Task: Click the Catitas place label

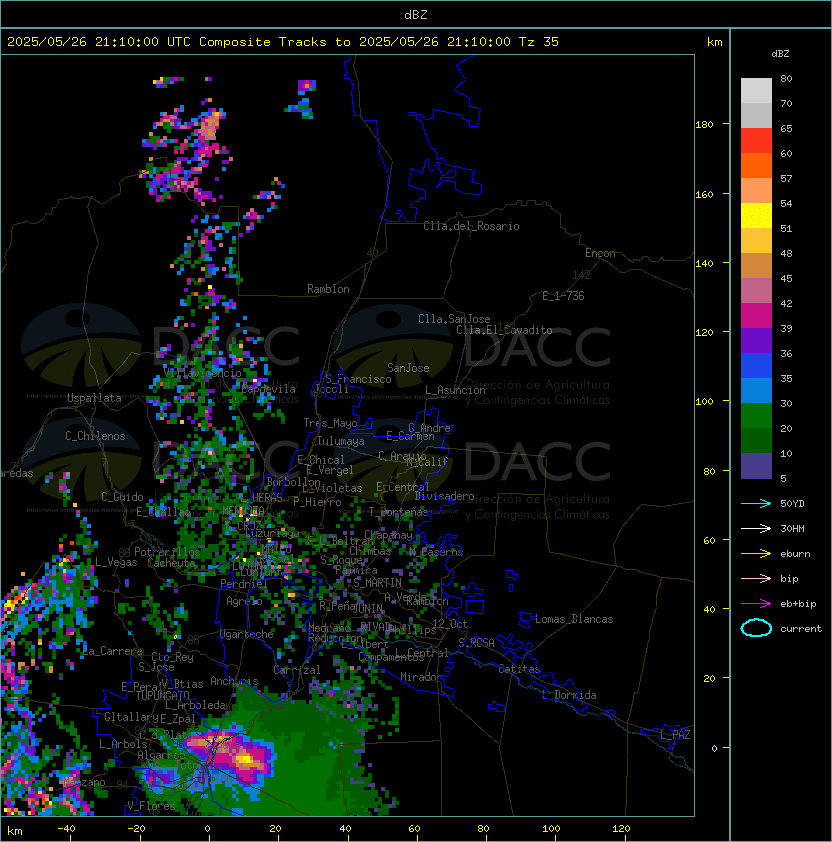Action: coord(519,669)
